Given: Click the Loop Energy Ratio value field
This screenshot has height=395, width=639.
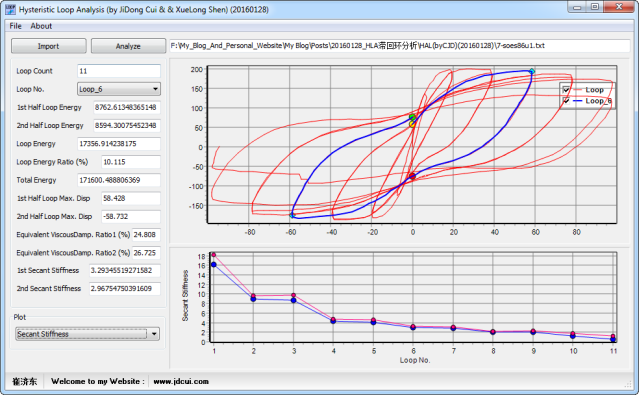Looking at the screenshot, I should tap(131, 162).
